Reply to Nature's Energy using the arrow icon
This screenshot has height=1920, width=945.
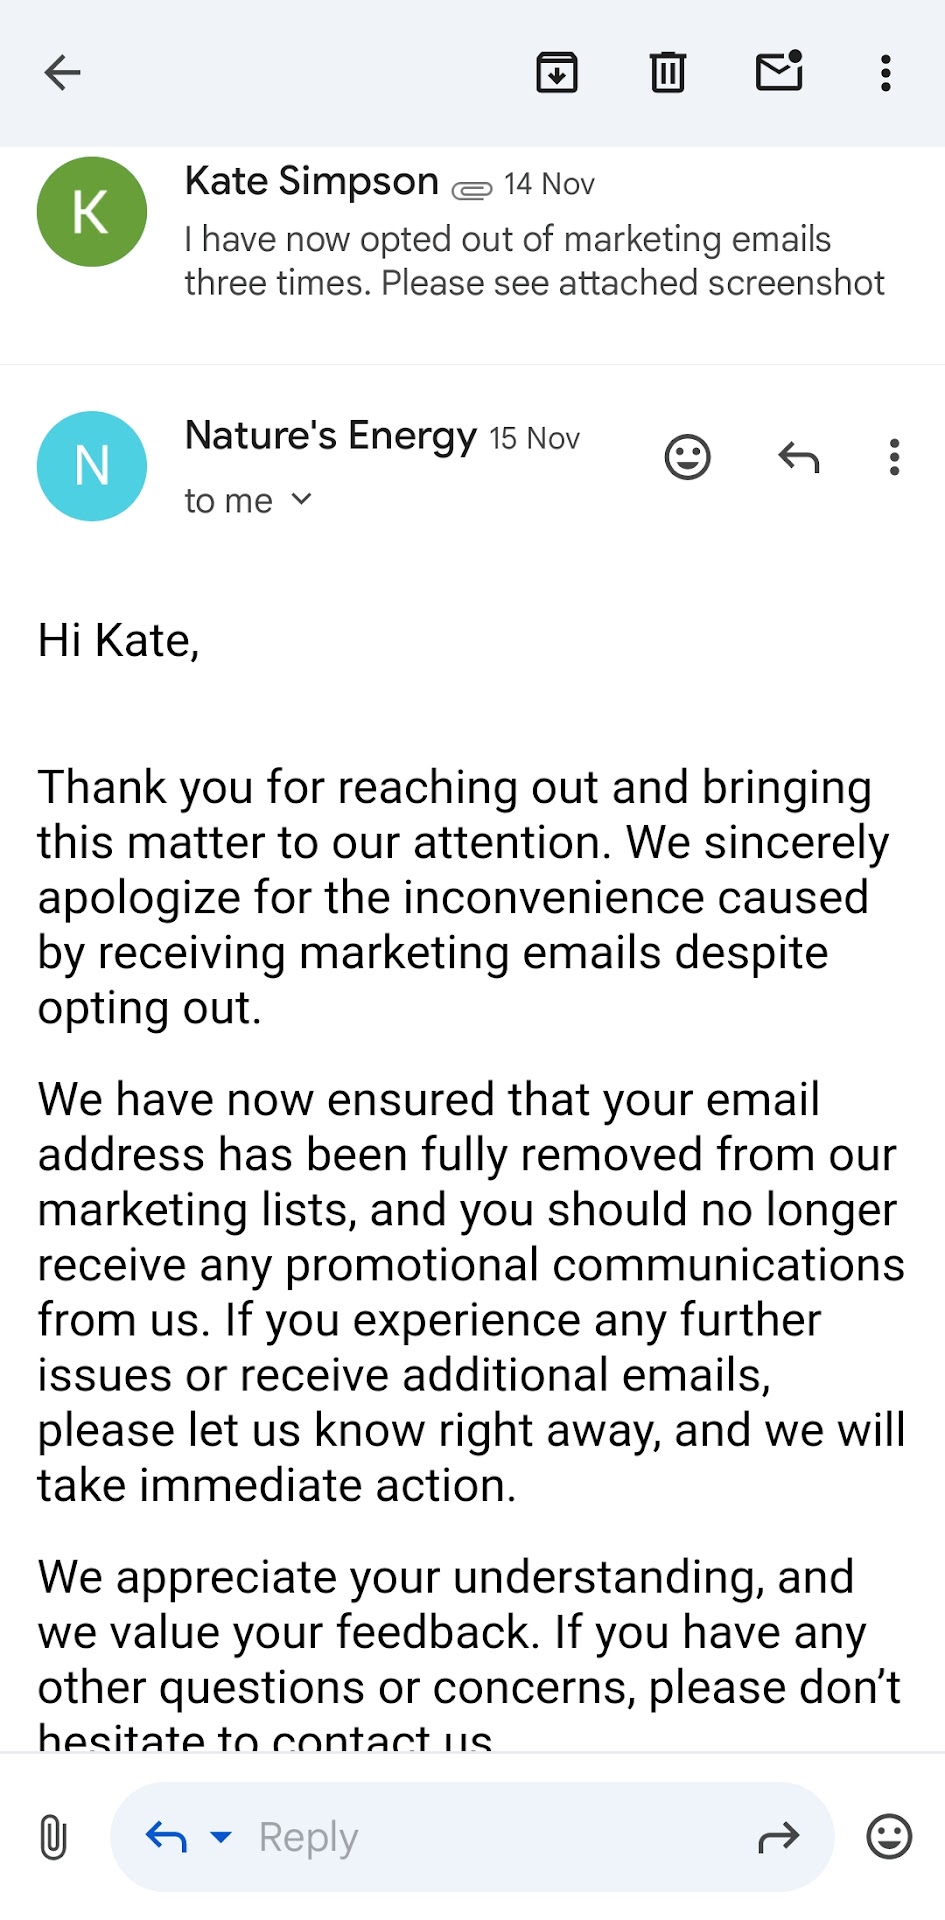pos(799,458)
